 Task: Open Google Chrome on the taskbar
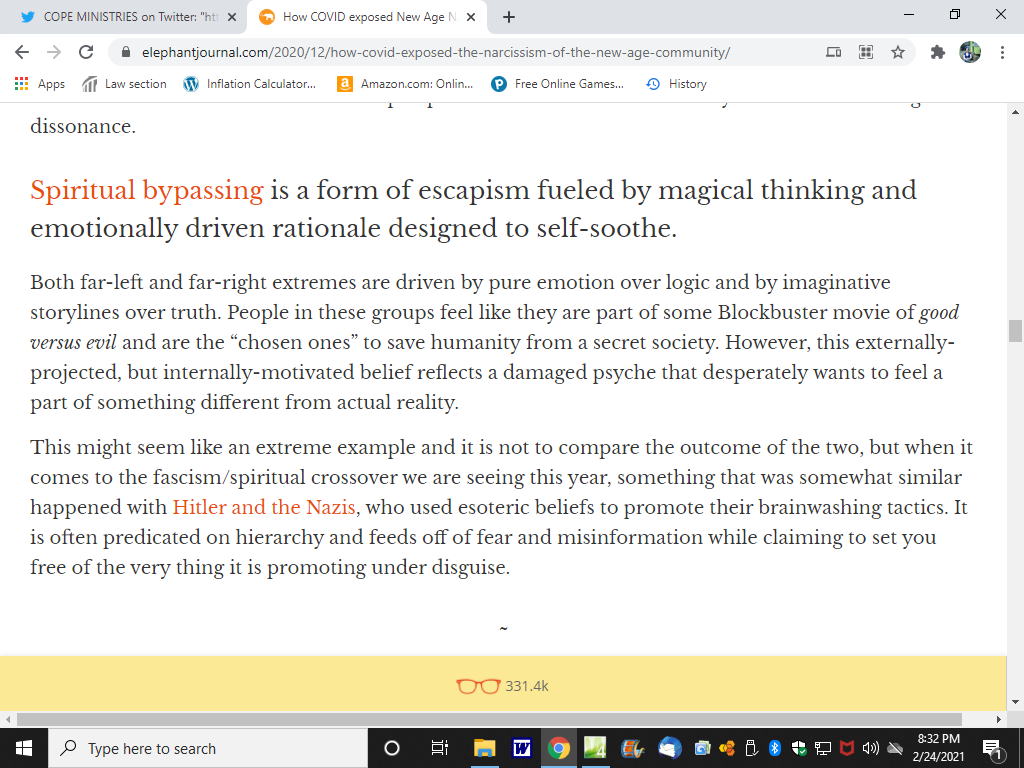558,748
